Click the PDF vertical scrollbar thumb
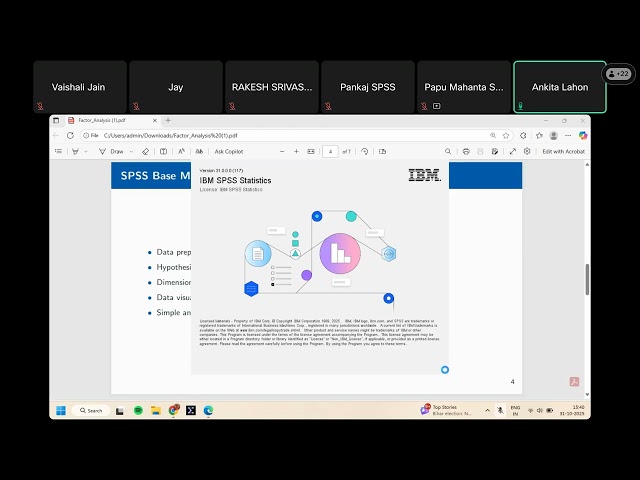This screenshot has height=480, width=640. coord(587,279)
